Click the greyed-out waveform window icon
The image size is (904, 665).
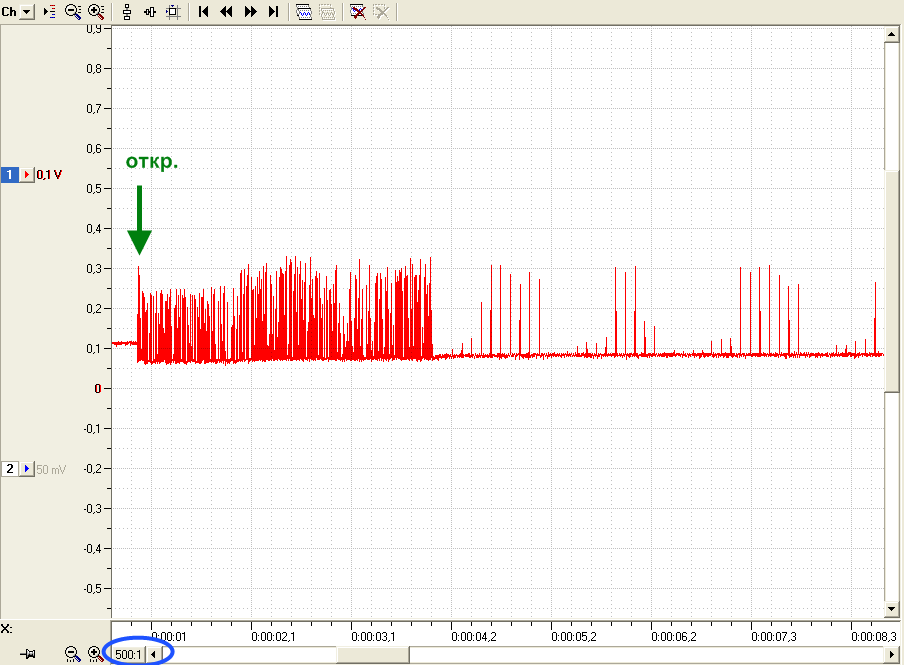coord(327,12)
